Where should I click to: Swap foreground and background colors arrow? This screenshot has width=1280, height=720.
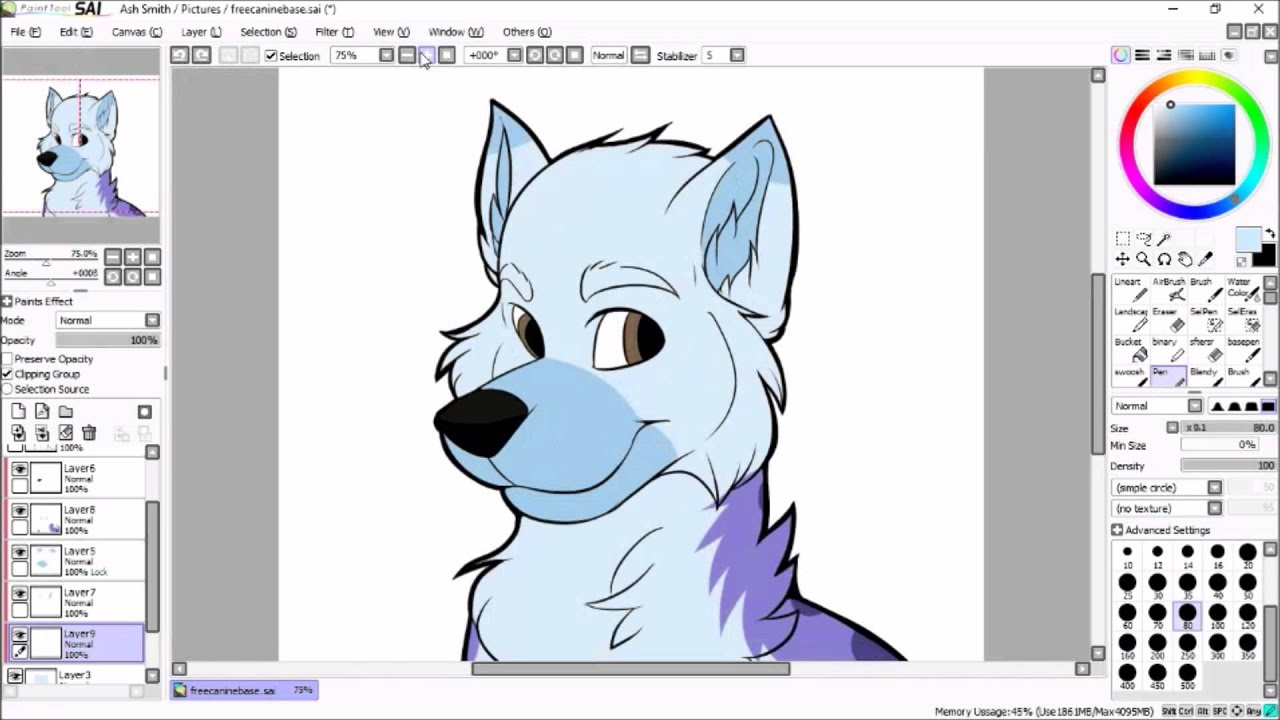[x=1270, y=234]
